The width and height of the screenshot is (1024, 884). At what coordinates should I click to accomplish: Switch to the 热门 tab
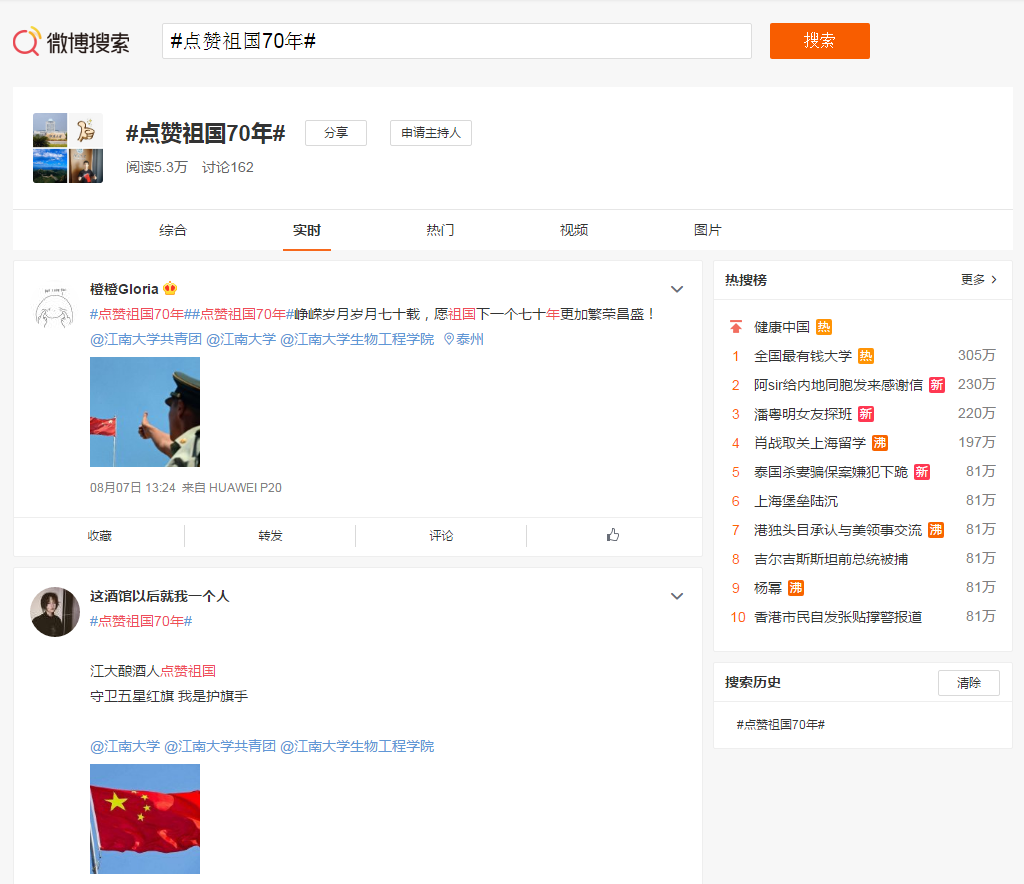(x=440, y=230)
